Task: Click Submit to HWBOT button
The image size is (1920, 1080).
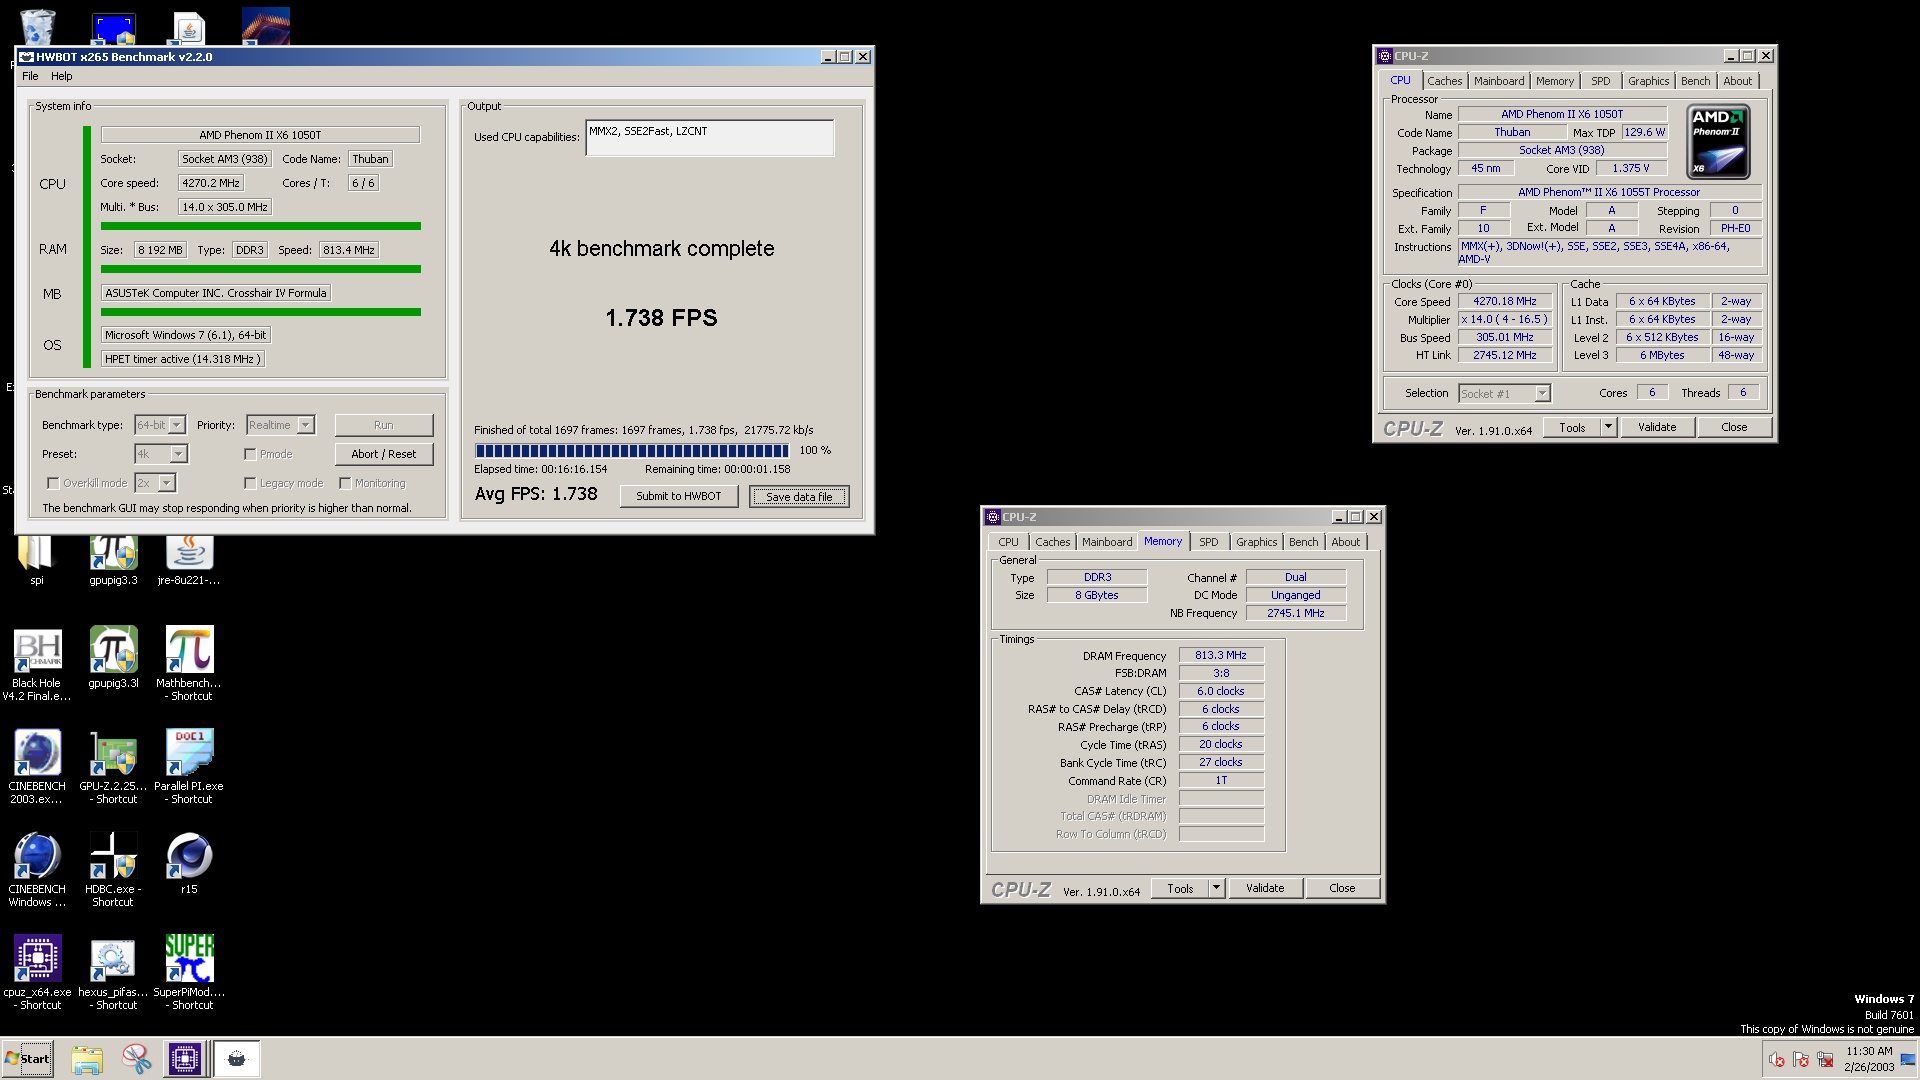Action: pos(679,496)
